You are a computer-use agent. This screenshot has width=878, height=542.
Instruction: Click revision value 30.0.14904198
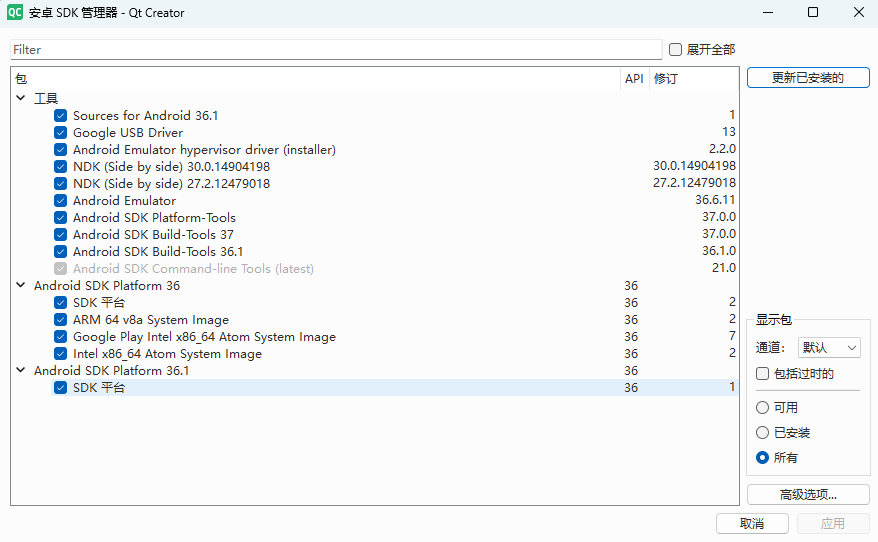pyautogui.click(x=694, y=166)
